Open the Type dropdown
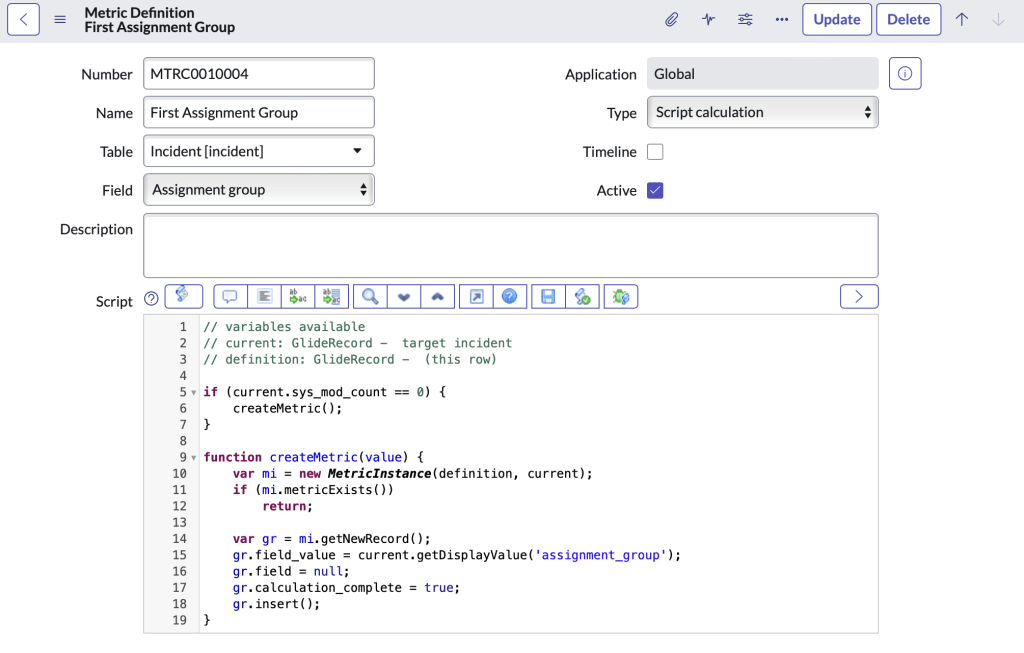 762,112
